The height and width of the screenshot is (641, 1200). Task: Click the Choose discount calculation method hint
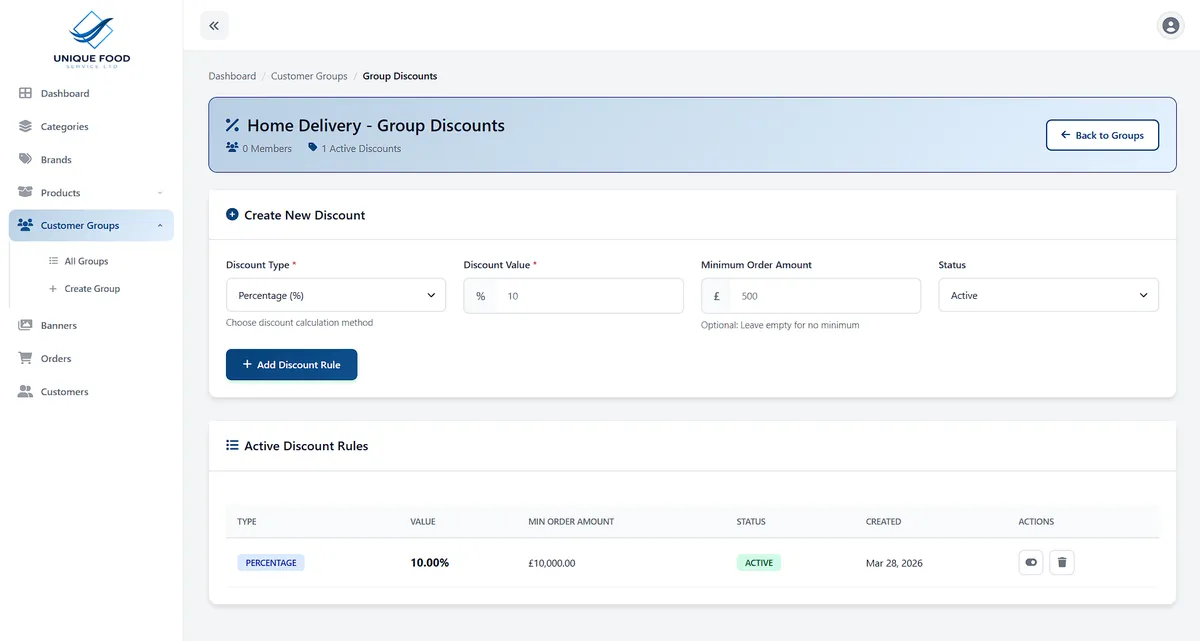click(x=299, y=322)
